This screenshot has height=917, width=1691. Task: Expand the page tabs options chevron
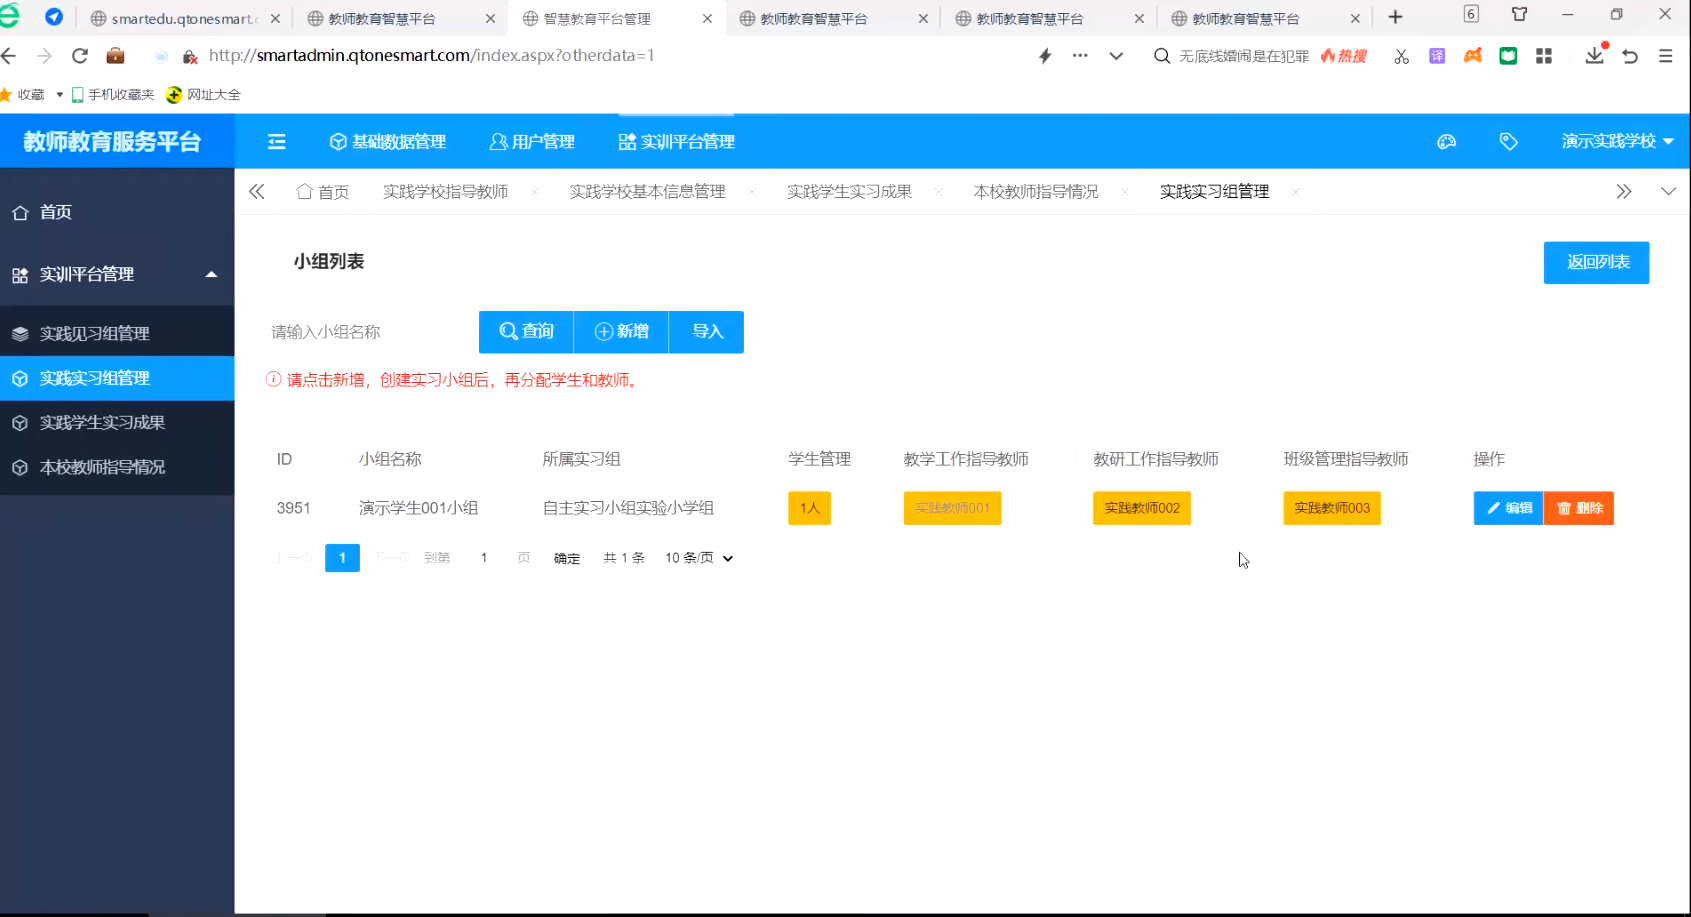click(x=1668, y=191)
